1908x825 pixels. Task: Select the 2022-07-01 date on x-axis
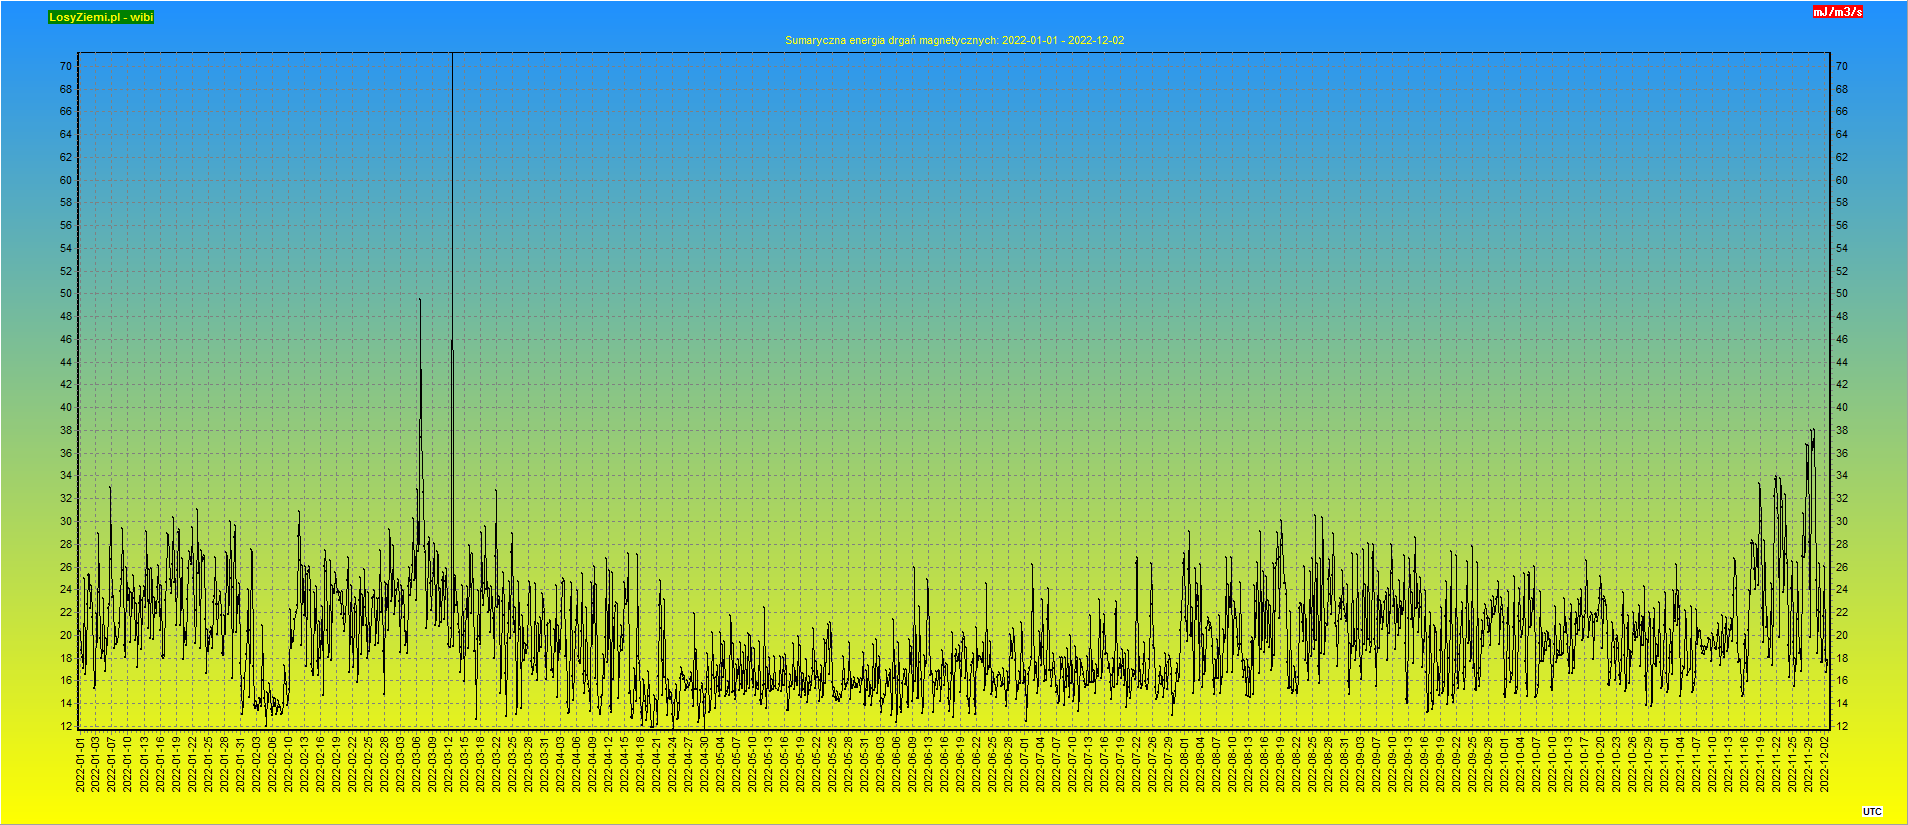(1024, 765)
